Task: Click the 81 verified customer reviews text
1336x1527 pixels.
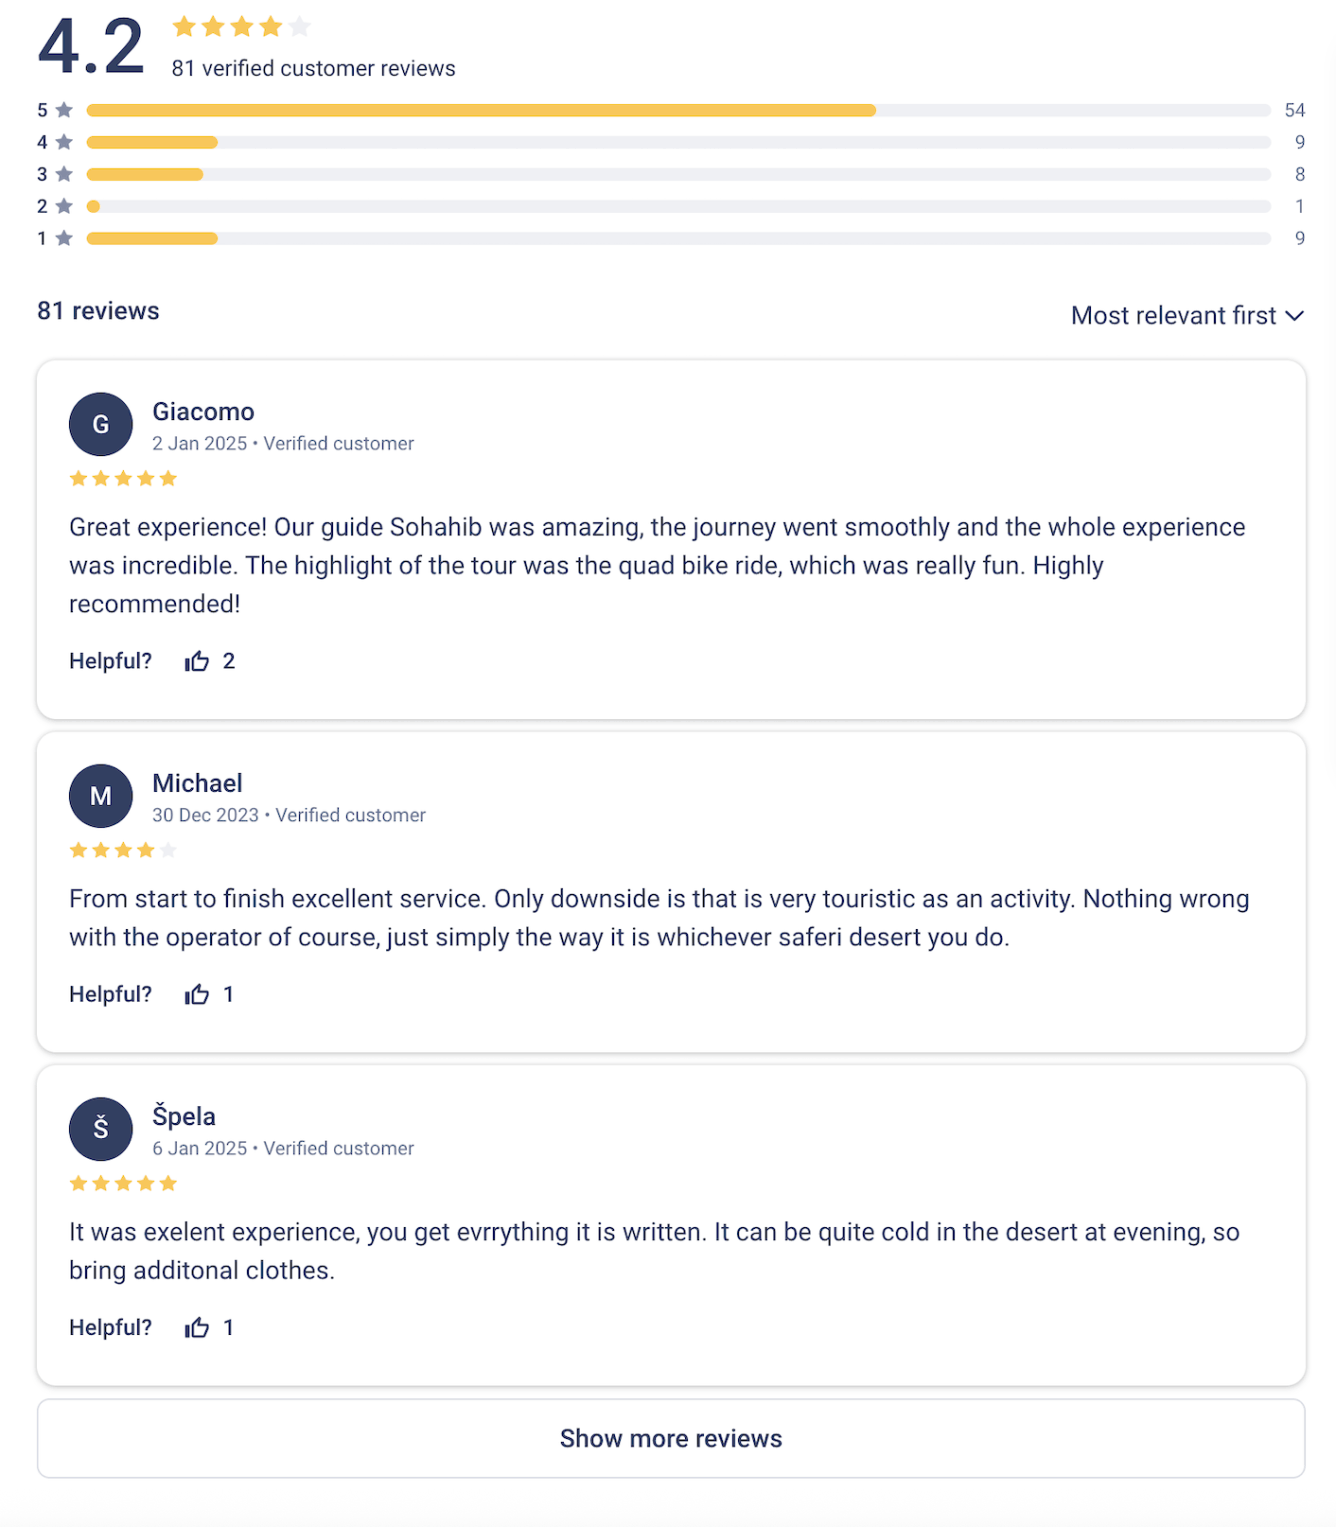Action: 313,68
